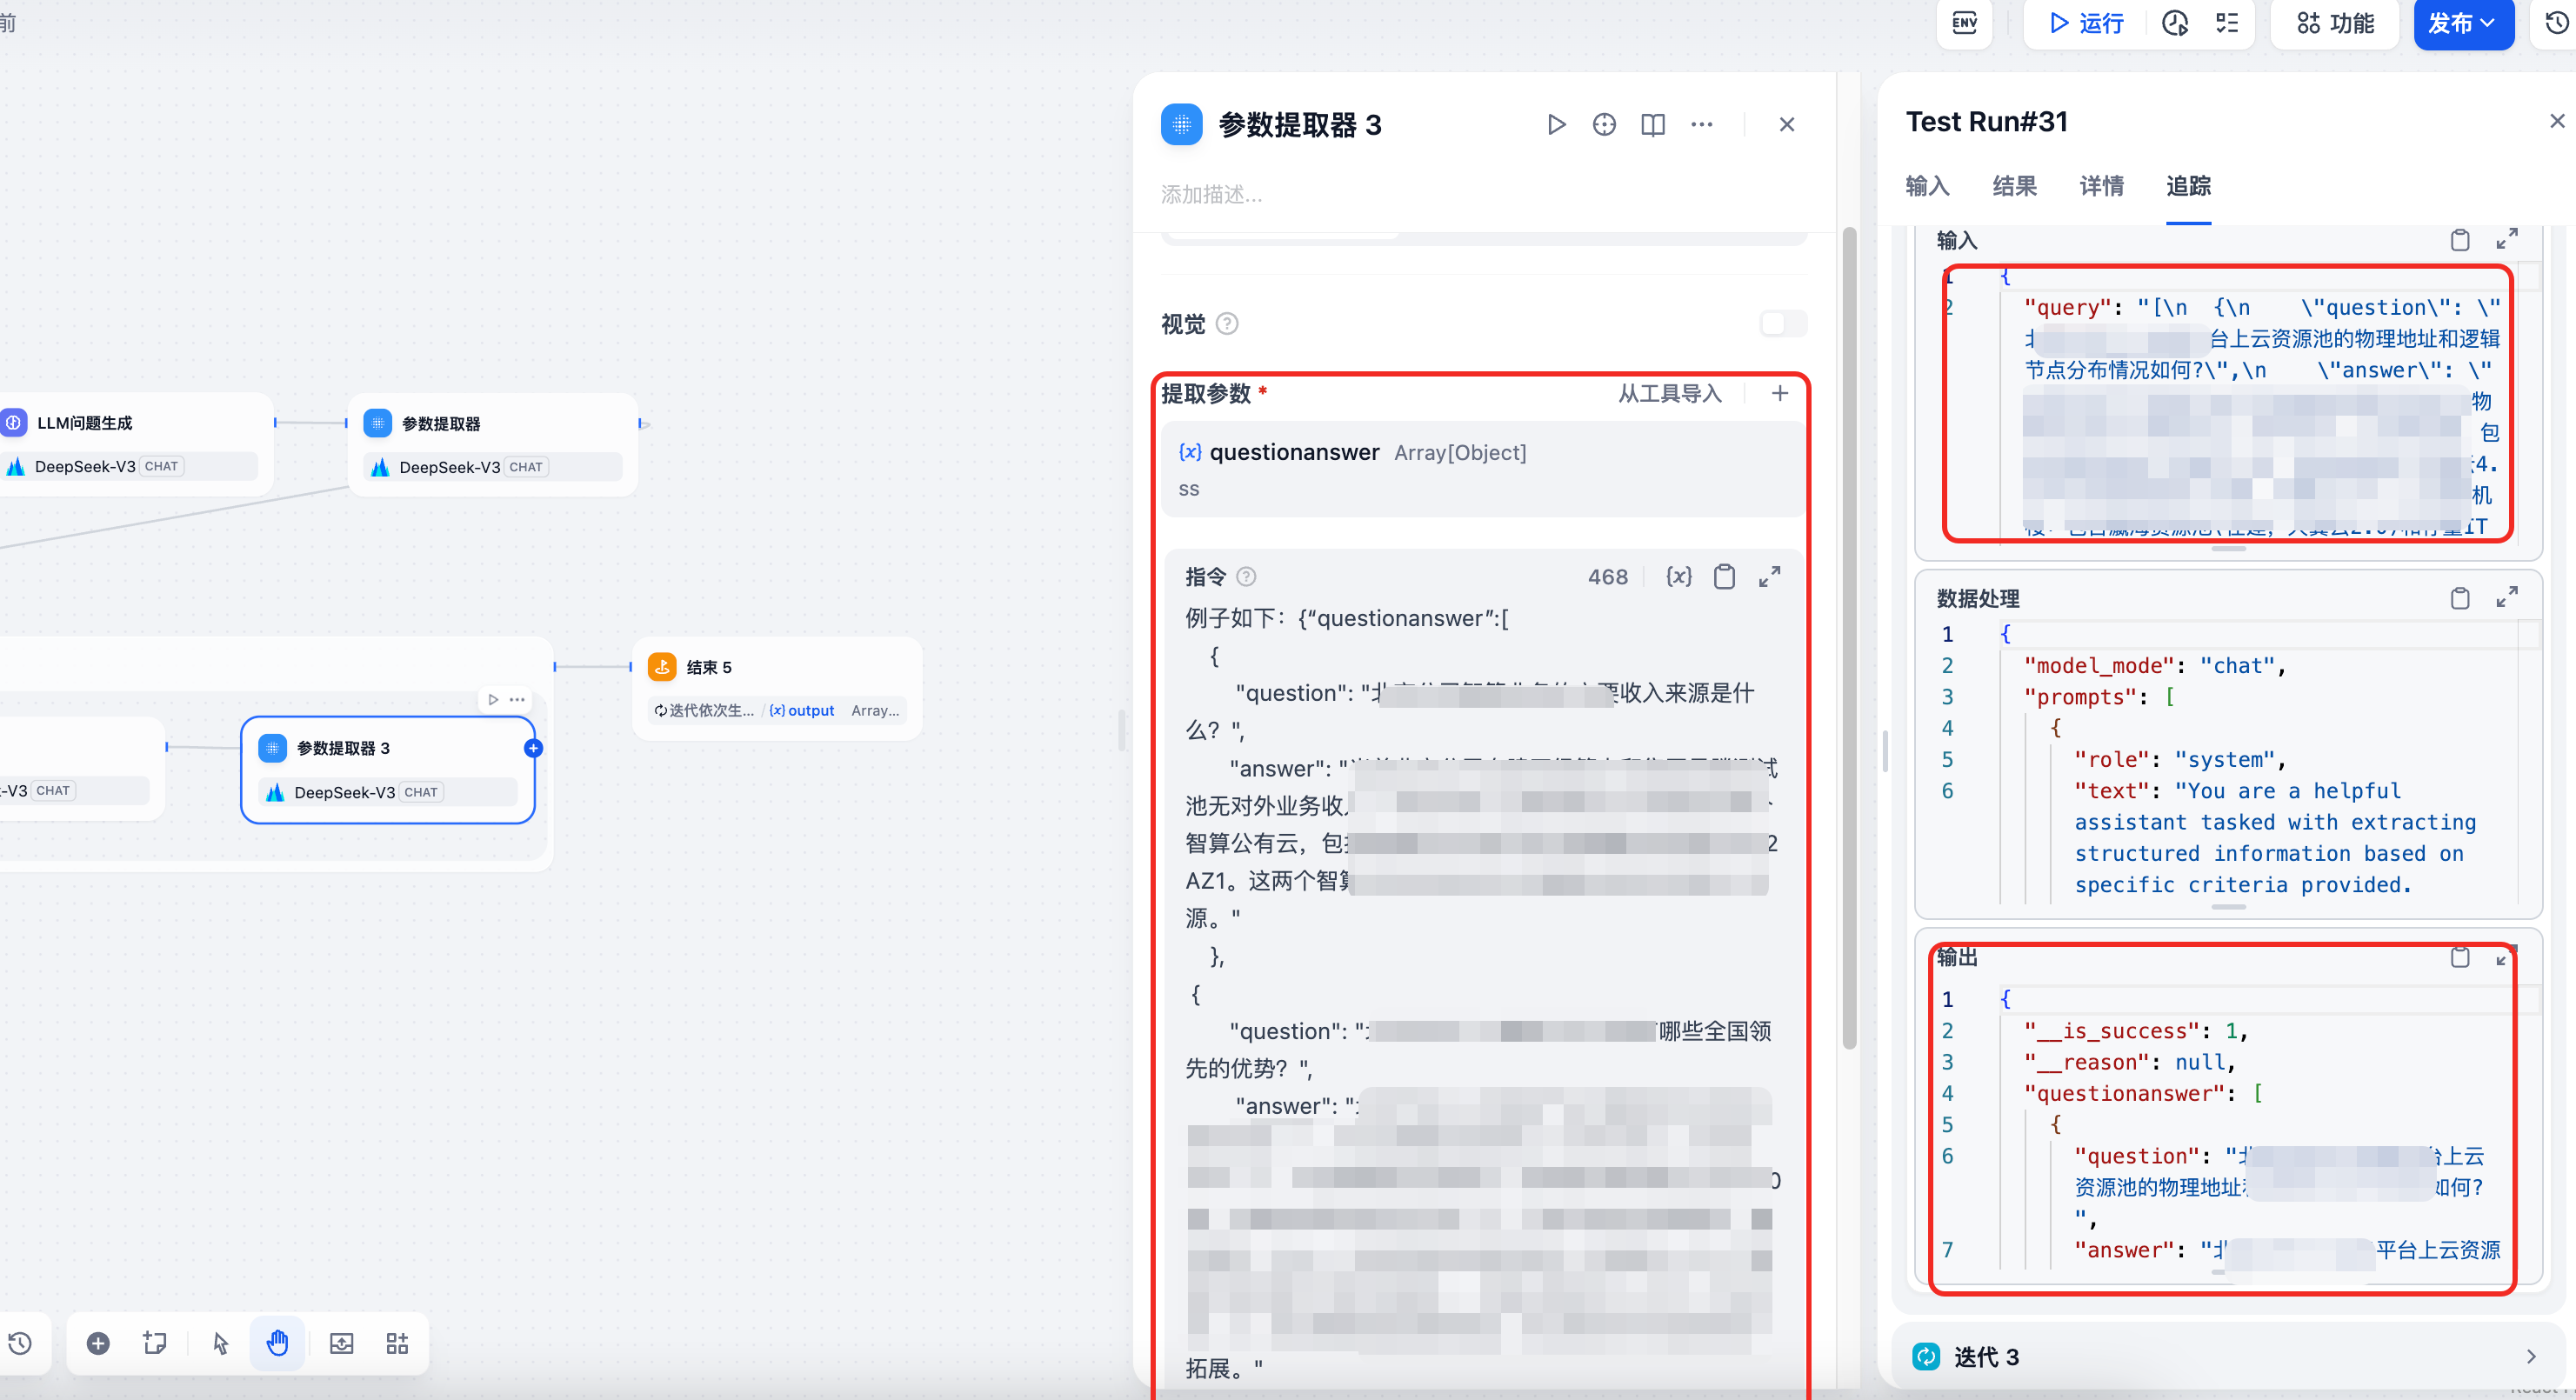Click the 运行 run button
Image resolution: width=2576 pixels, height=1400 pixels.
[x=2086, y=23]
